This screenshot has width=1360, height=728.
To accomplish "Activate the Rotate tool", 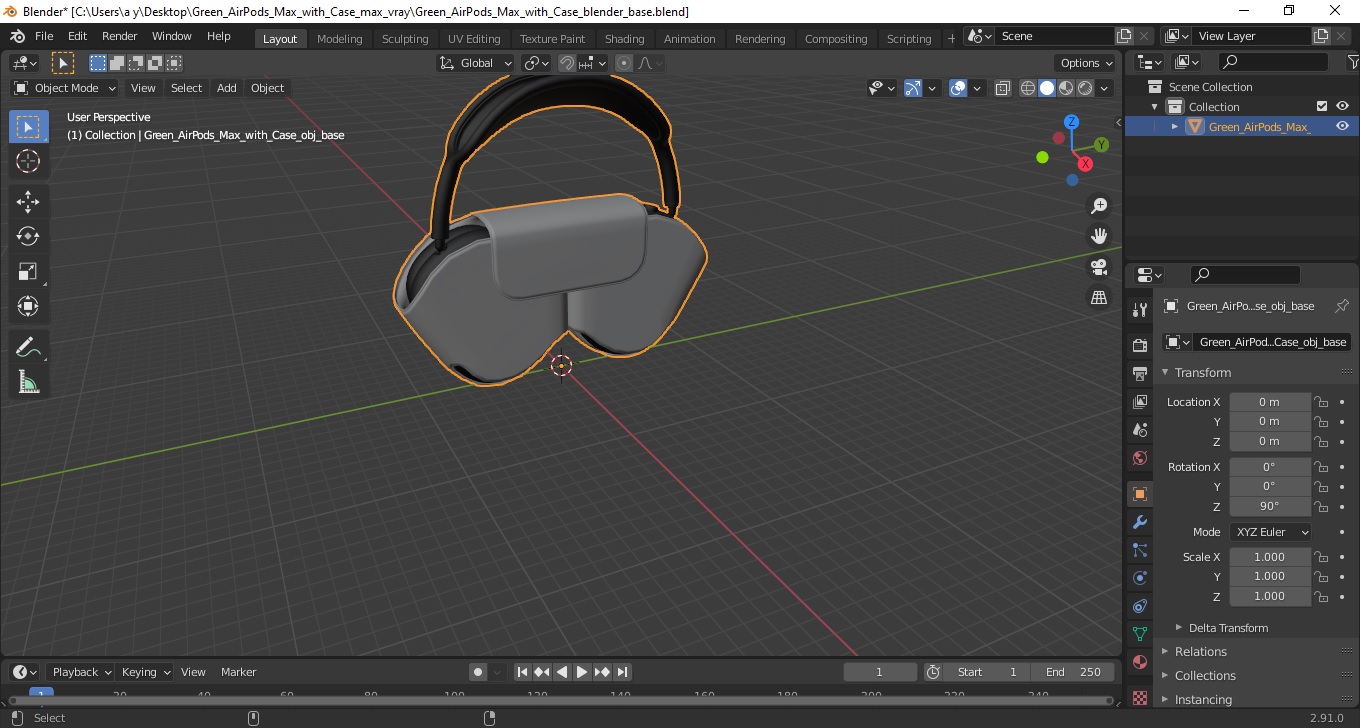I will pyautogui.click(x=28, y=236).
